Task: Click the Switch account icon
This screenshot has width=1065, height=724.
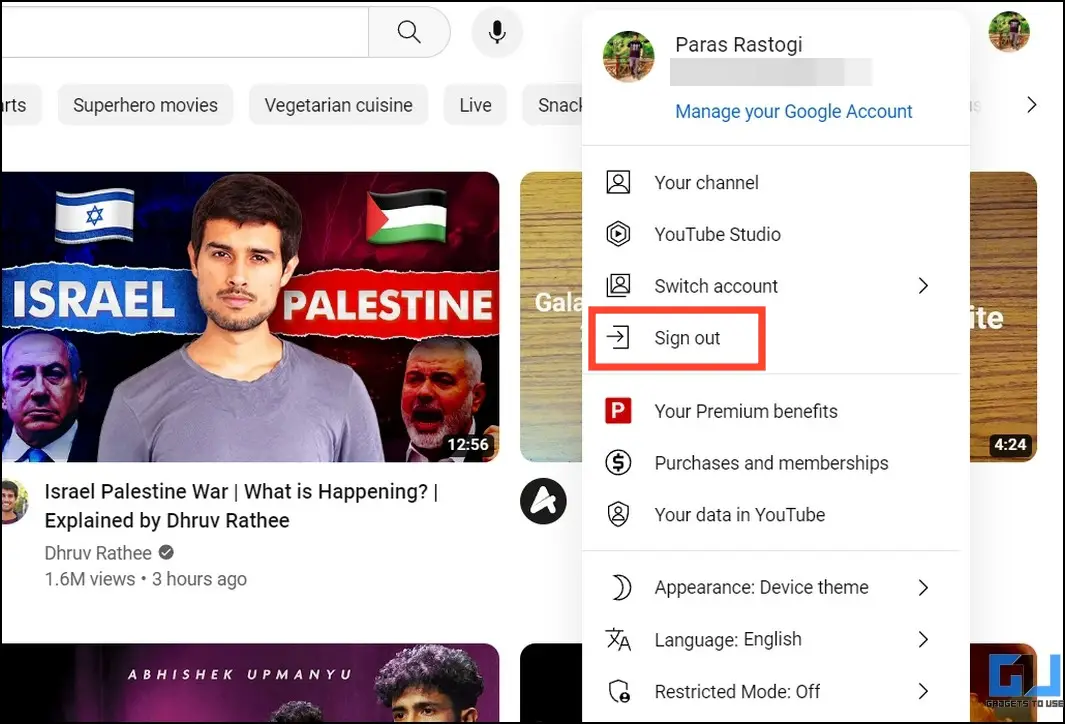Action: pos(618,286)
